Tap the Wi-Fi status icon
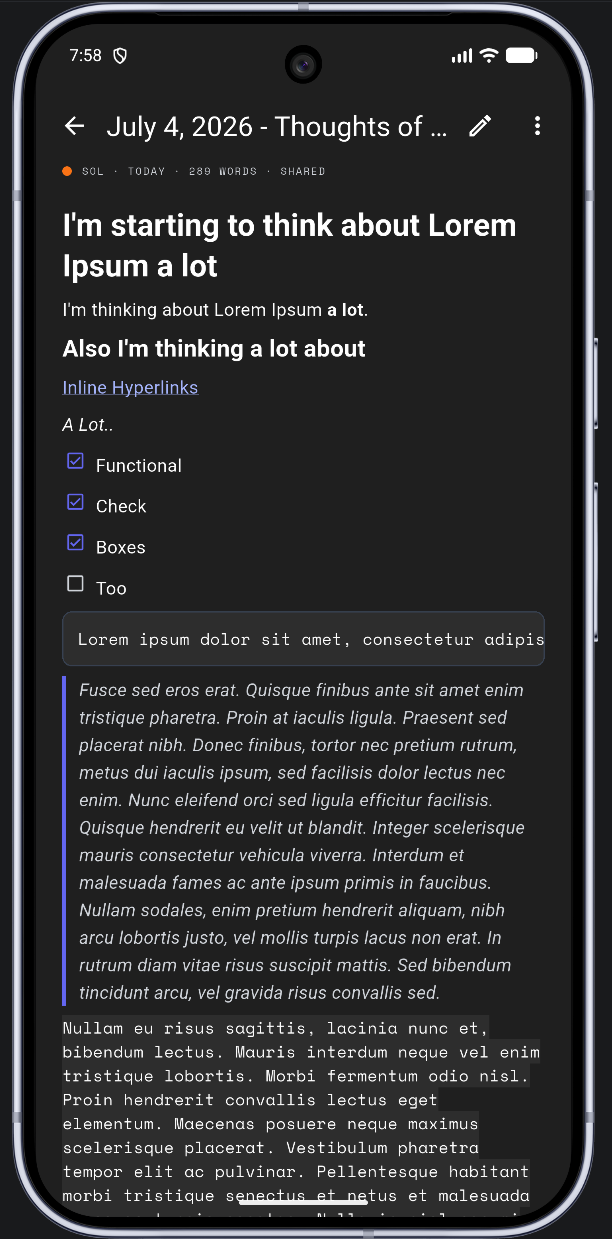The height and width of the screenshot is (1240, 612). (x=489, y=56)
